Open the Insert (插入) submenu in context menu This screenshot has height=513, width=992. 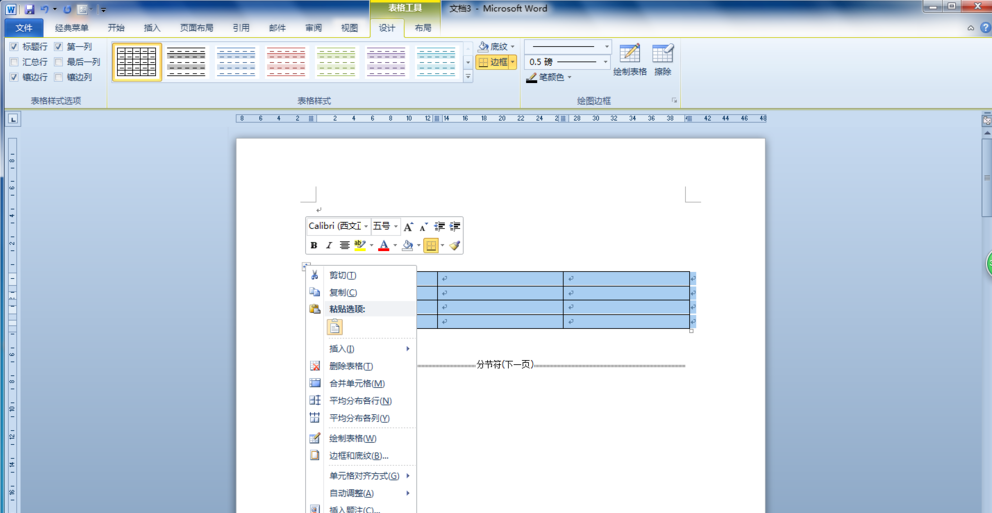click(361, 349)
